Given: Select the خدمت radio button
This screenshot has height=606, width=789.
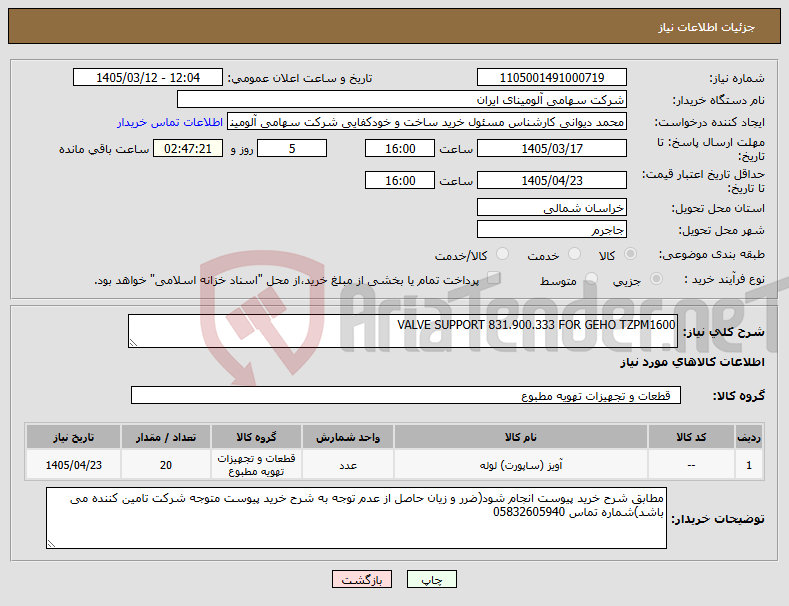Looking at the screenshot, I should point(574,254).
